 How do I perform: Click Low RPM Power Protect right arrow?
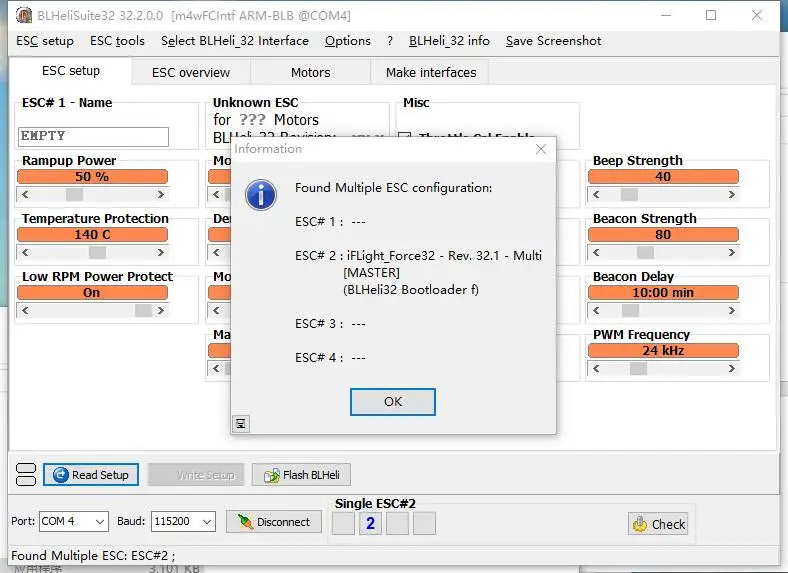(160, 311)
